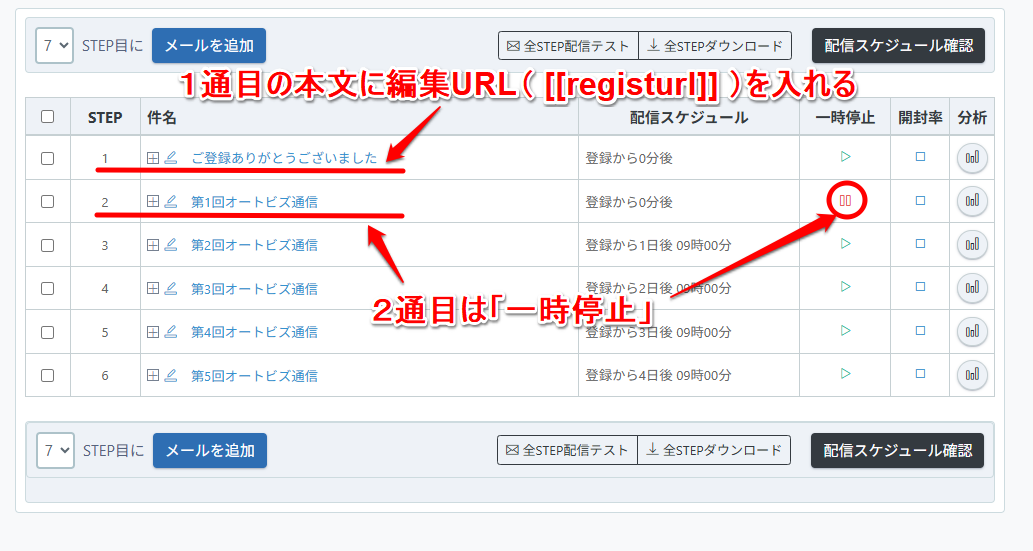Toggle play icon for STEP 5 pause column
This screenshot has width=1033, height=551.
point(845,330)
